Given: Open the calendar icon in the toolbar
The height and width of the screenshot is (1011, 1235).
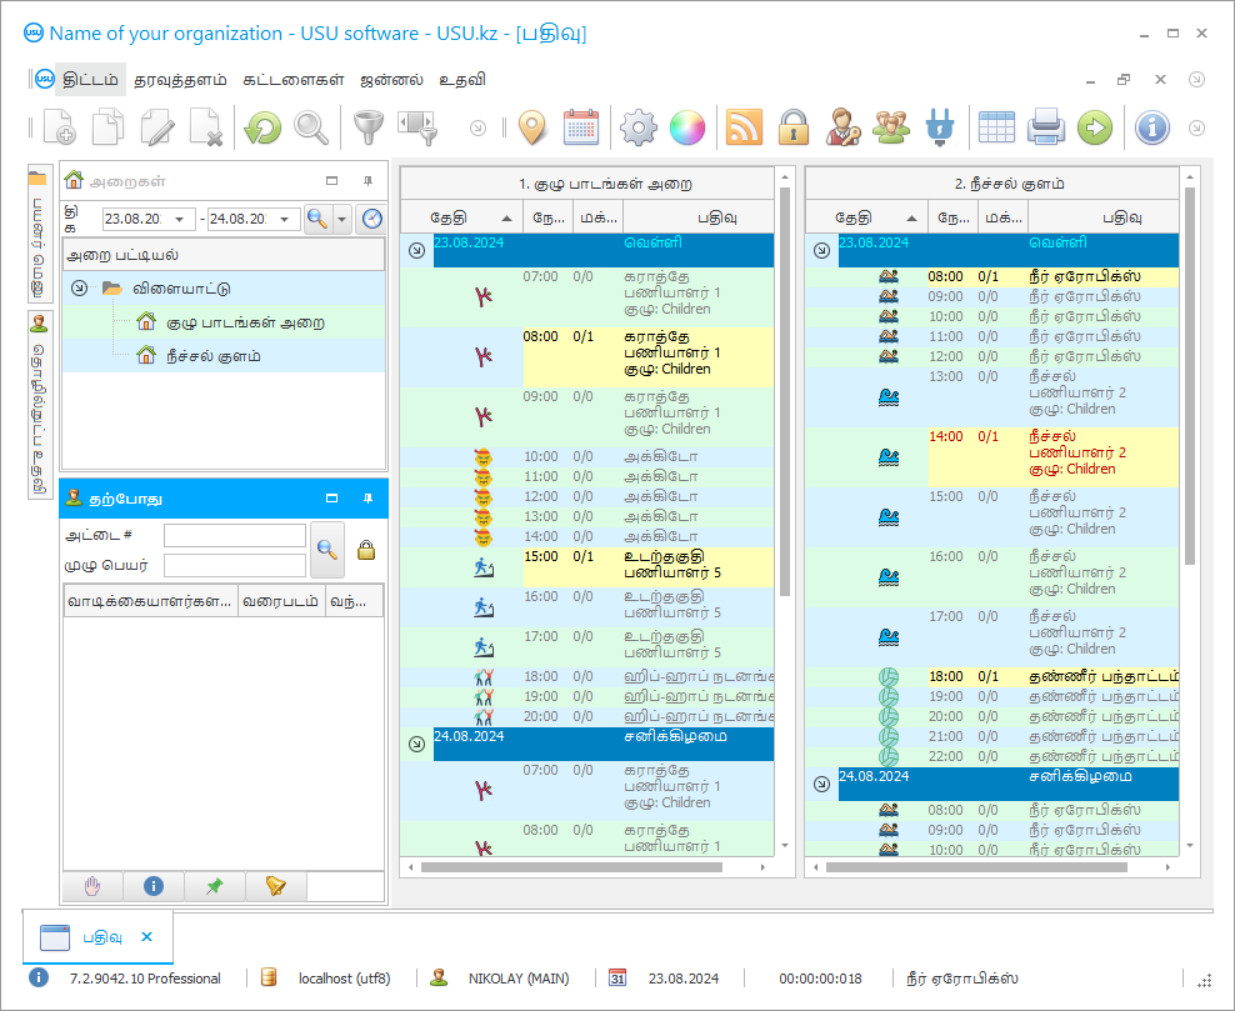Looking at the screenshot, I should coord(581,128).
